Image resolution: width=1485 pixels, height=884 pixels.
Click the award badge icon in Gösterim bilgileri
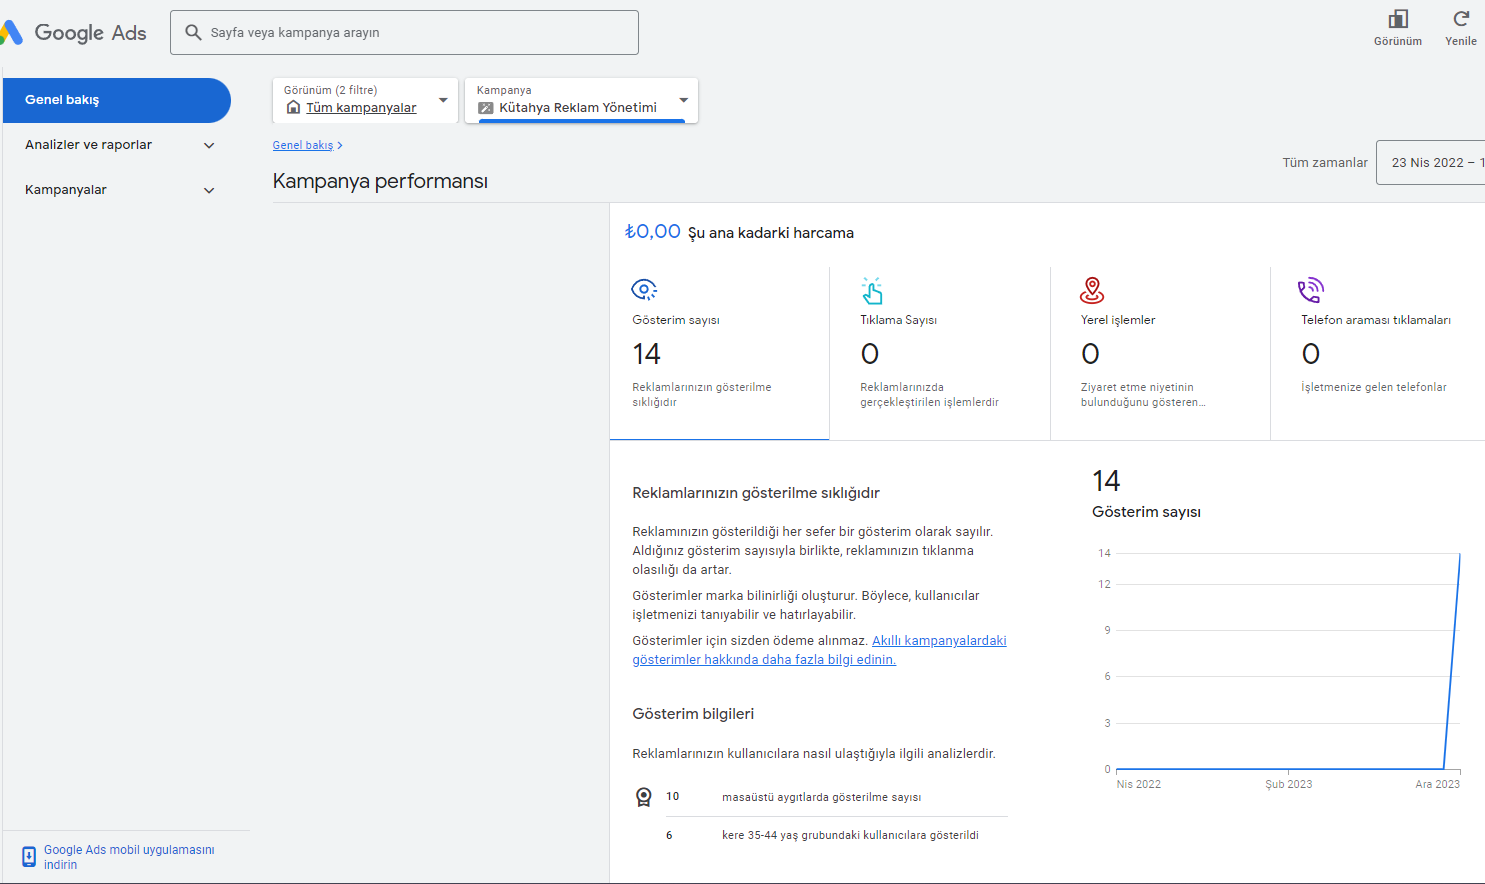pyautogui.click(x=644, y=797)
